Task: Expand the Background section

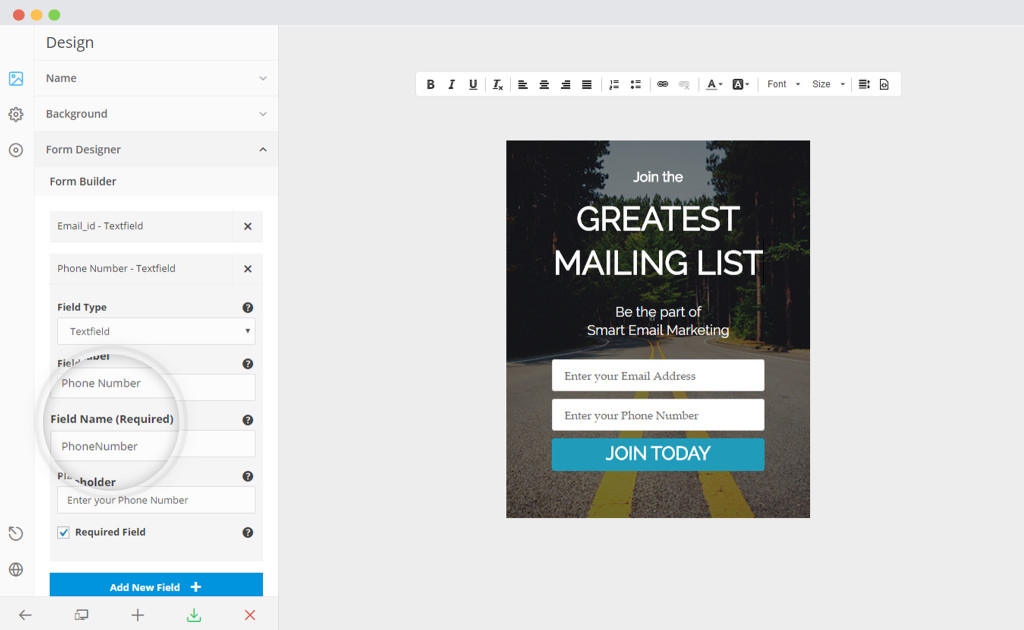Action: [x=155, y=114]
